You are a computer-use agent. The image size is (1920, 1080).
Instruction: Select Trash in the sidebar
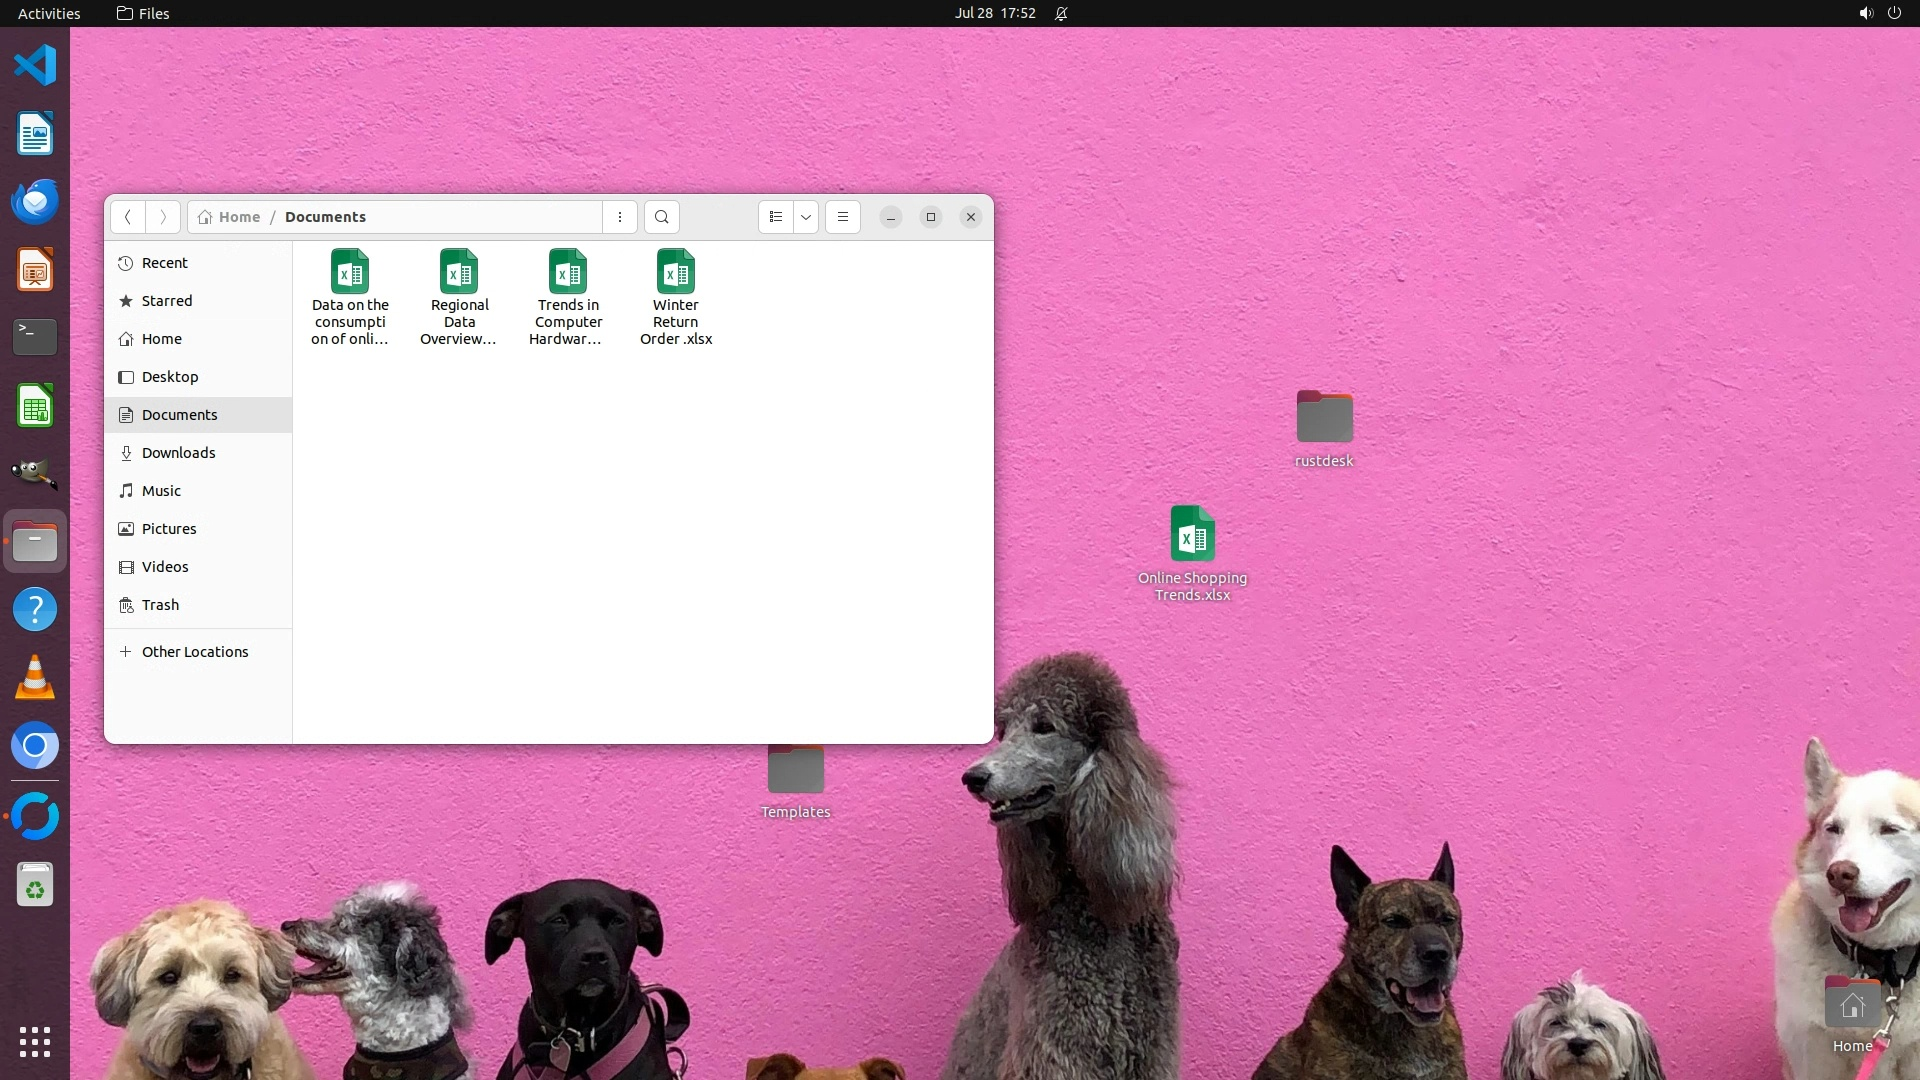pos(160,605)
